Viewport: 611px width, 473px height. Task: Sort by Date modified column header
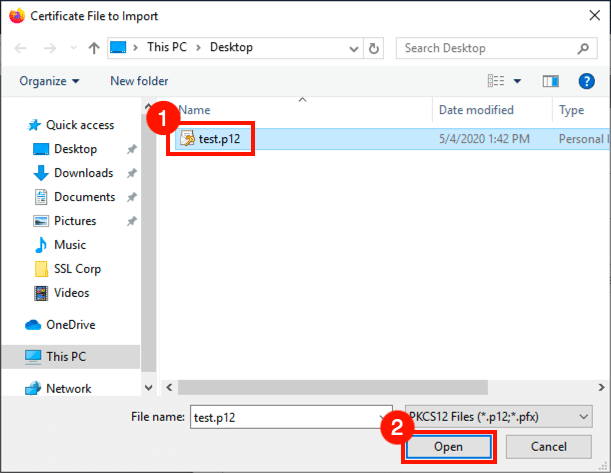476,110
